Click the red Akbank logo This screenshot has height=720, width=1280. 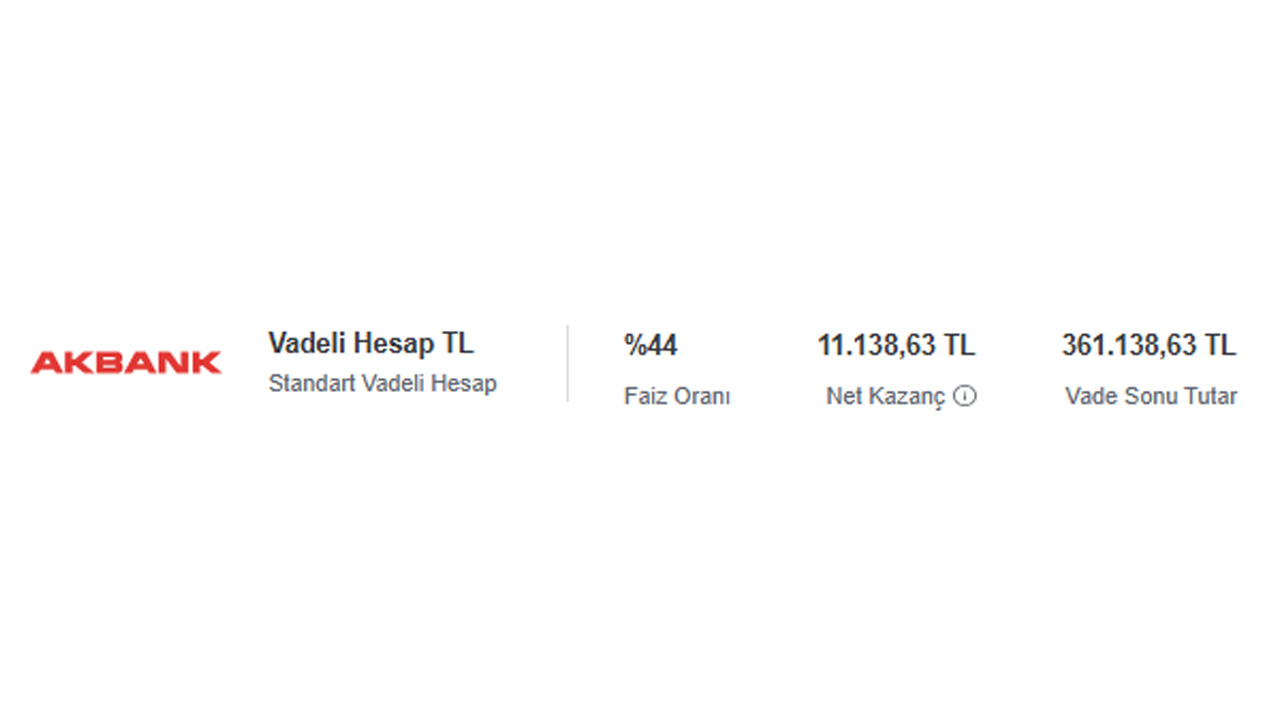(126, 362)
